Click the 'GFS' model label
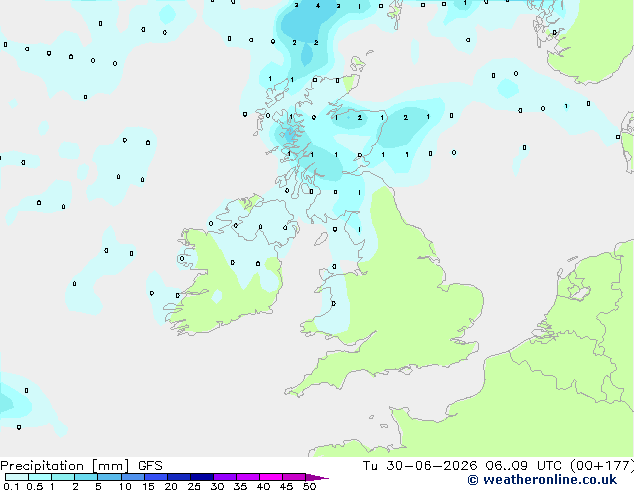Viewport: 634px width, 490px height. (150, 466)
